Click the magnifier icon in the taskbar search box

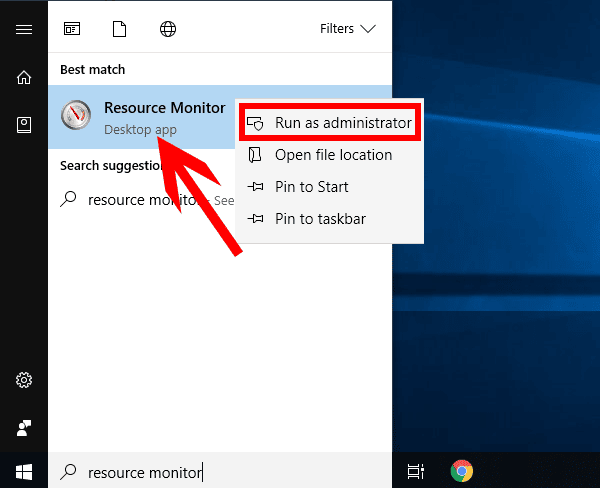[x=68, y=472]
